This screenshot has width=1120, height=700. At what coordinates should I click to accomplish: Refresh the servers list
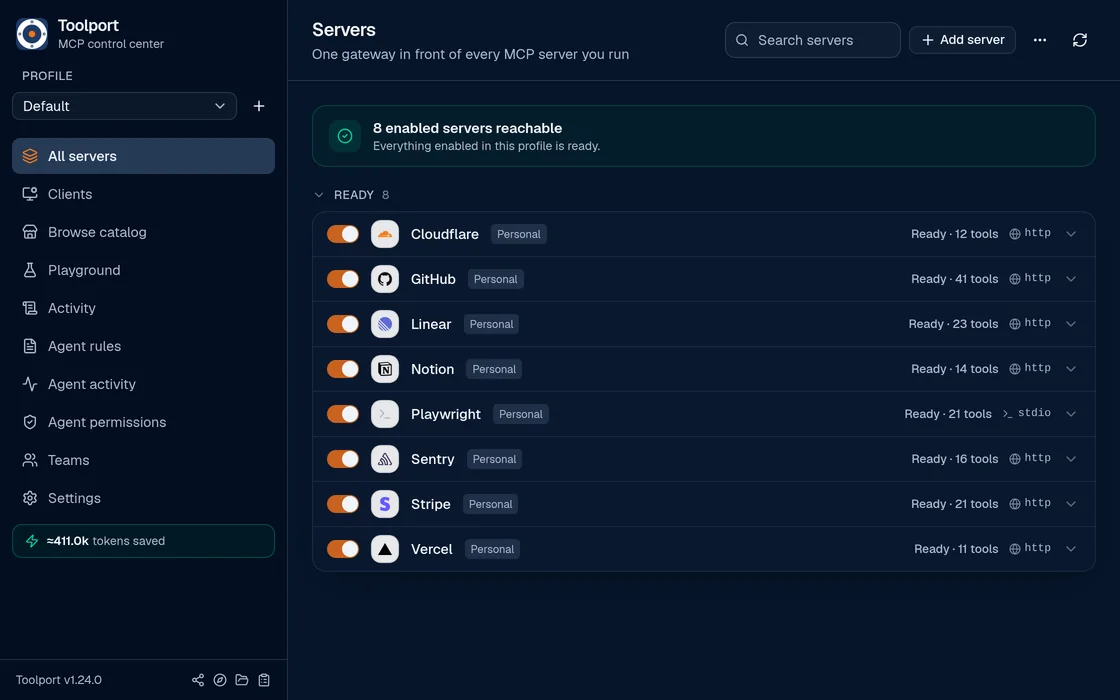click(x=1079, y=40)
